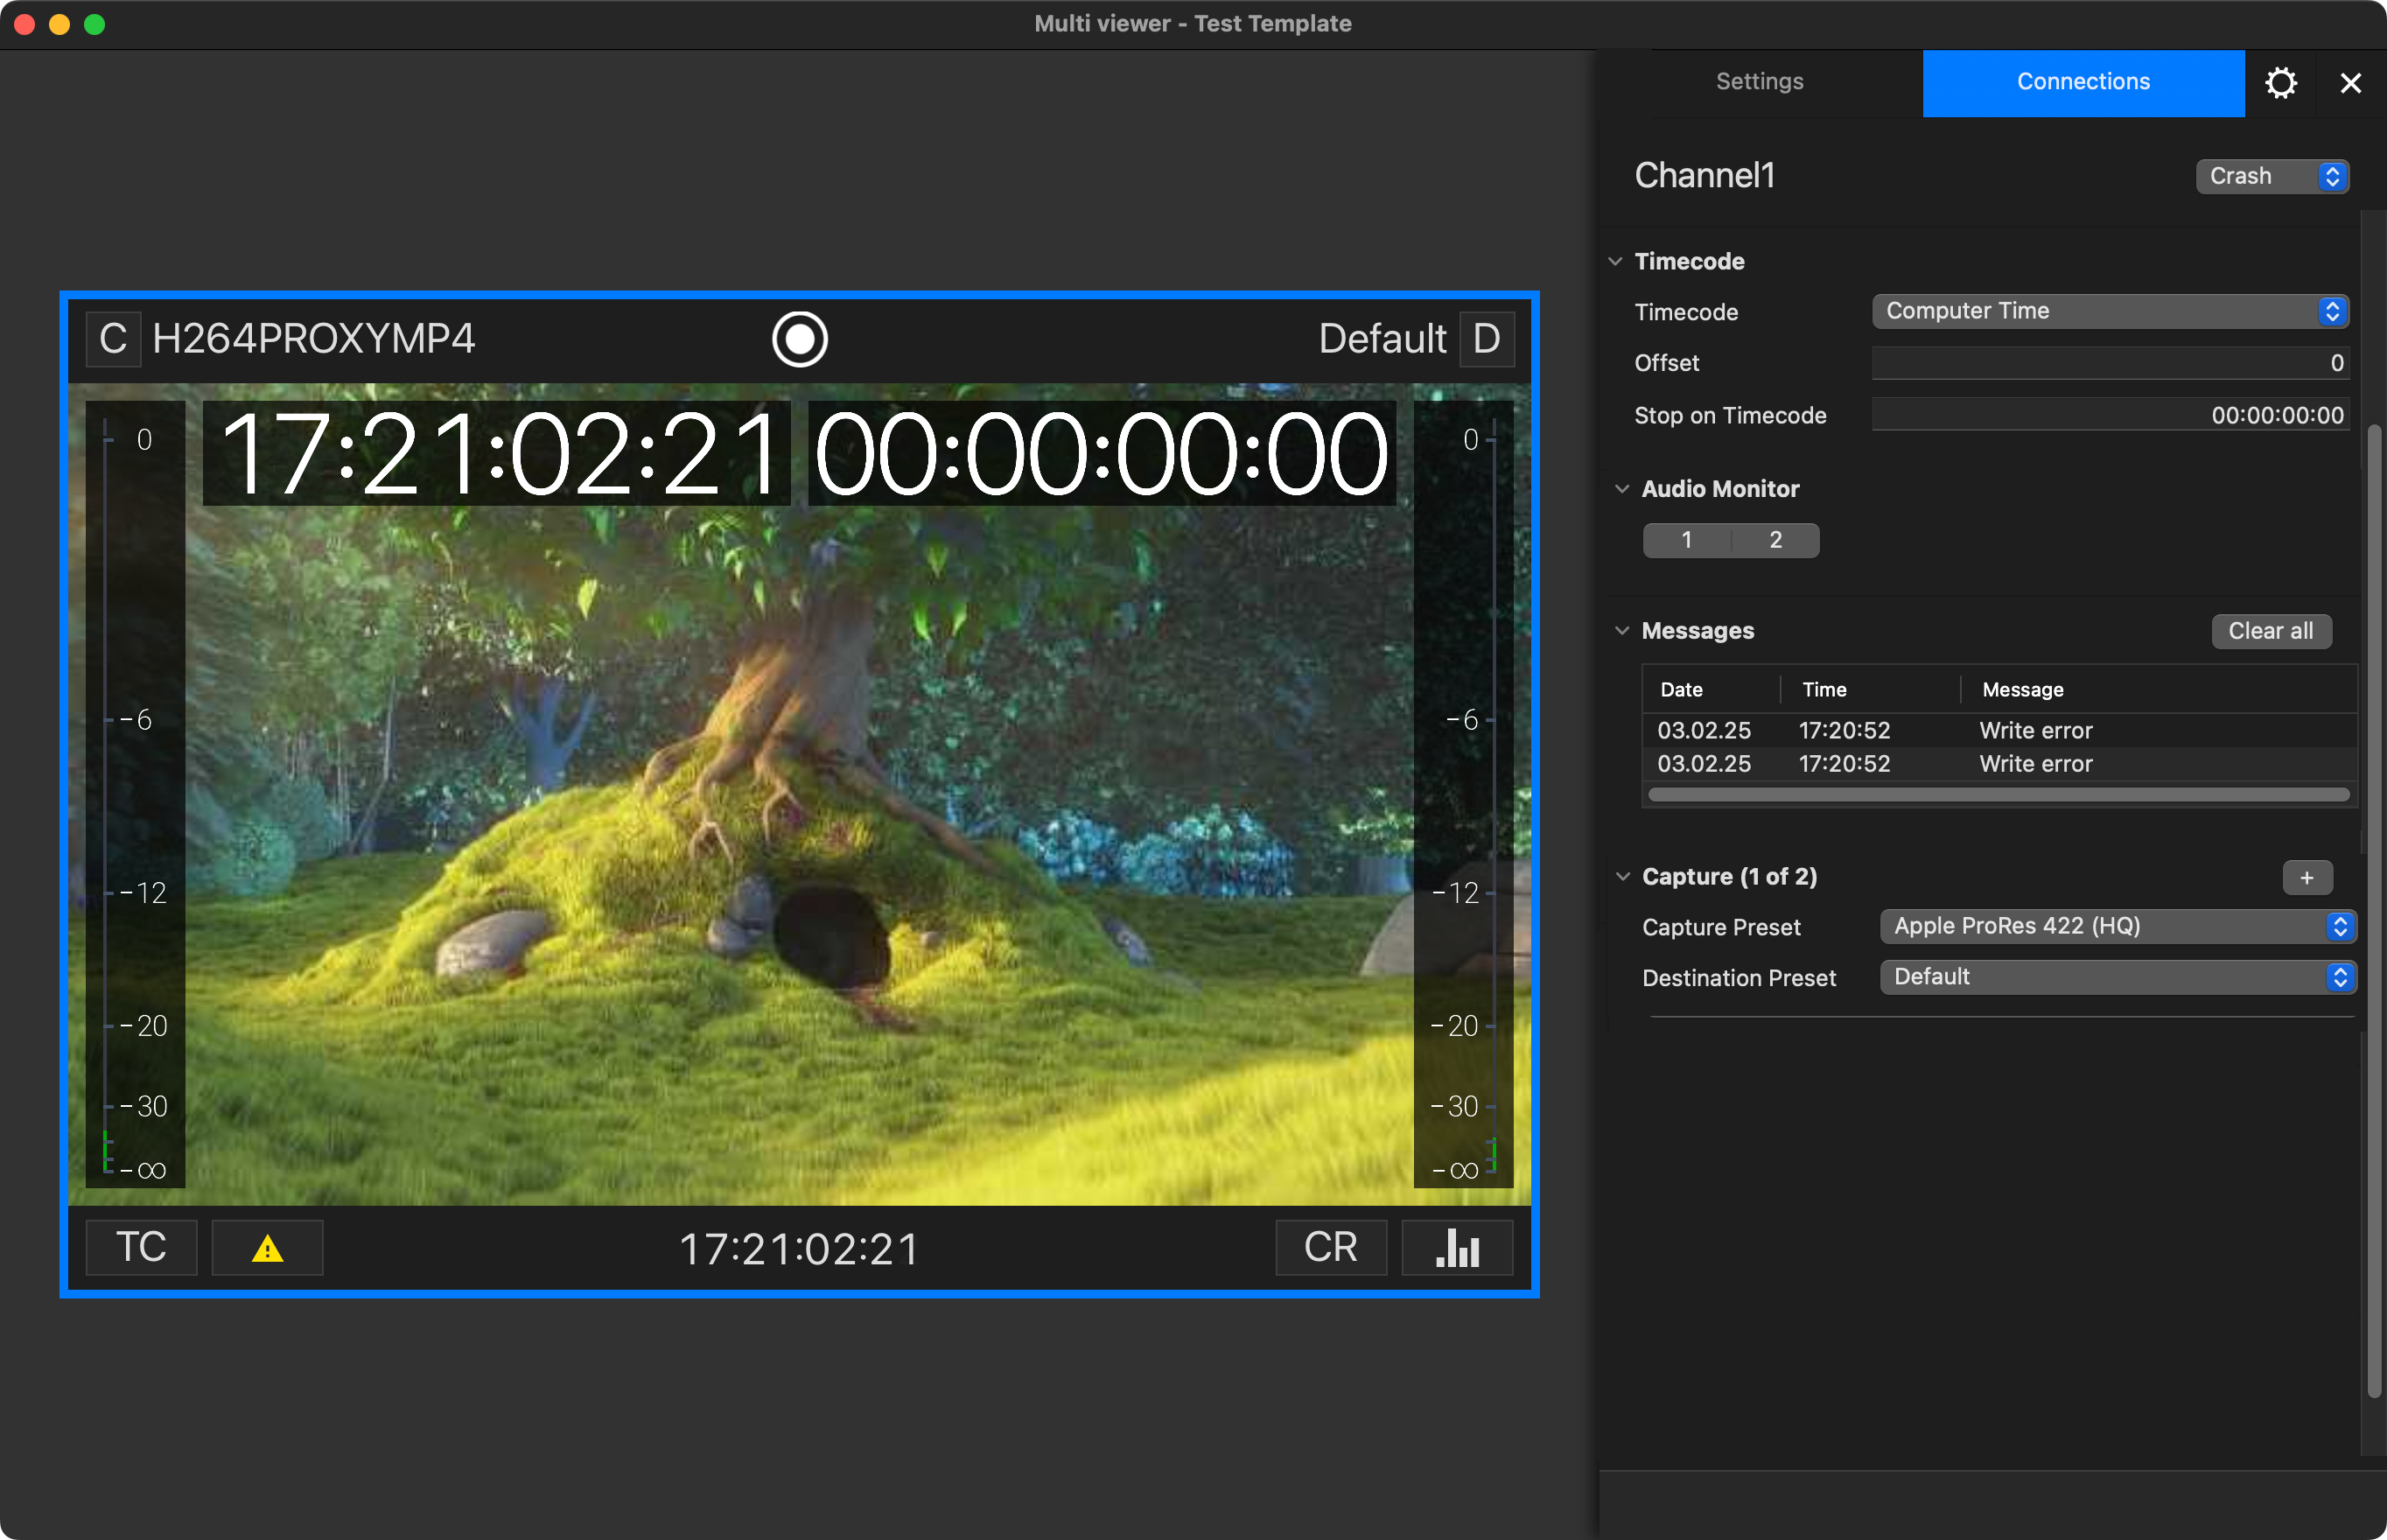Viewport: 2387px width, 1540px height.
Task: Collapse the Messages section
Action: (1622, 631)
